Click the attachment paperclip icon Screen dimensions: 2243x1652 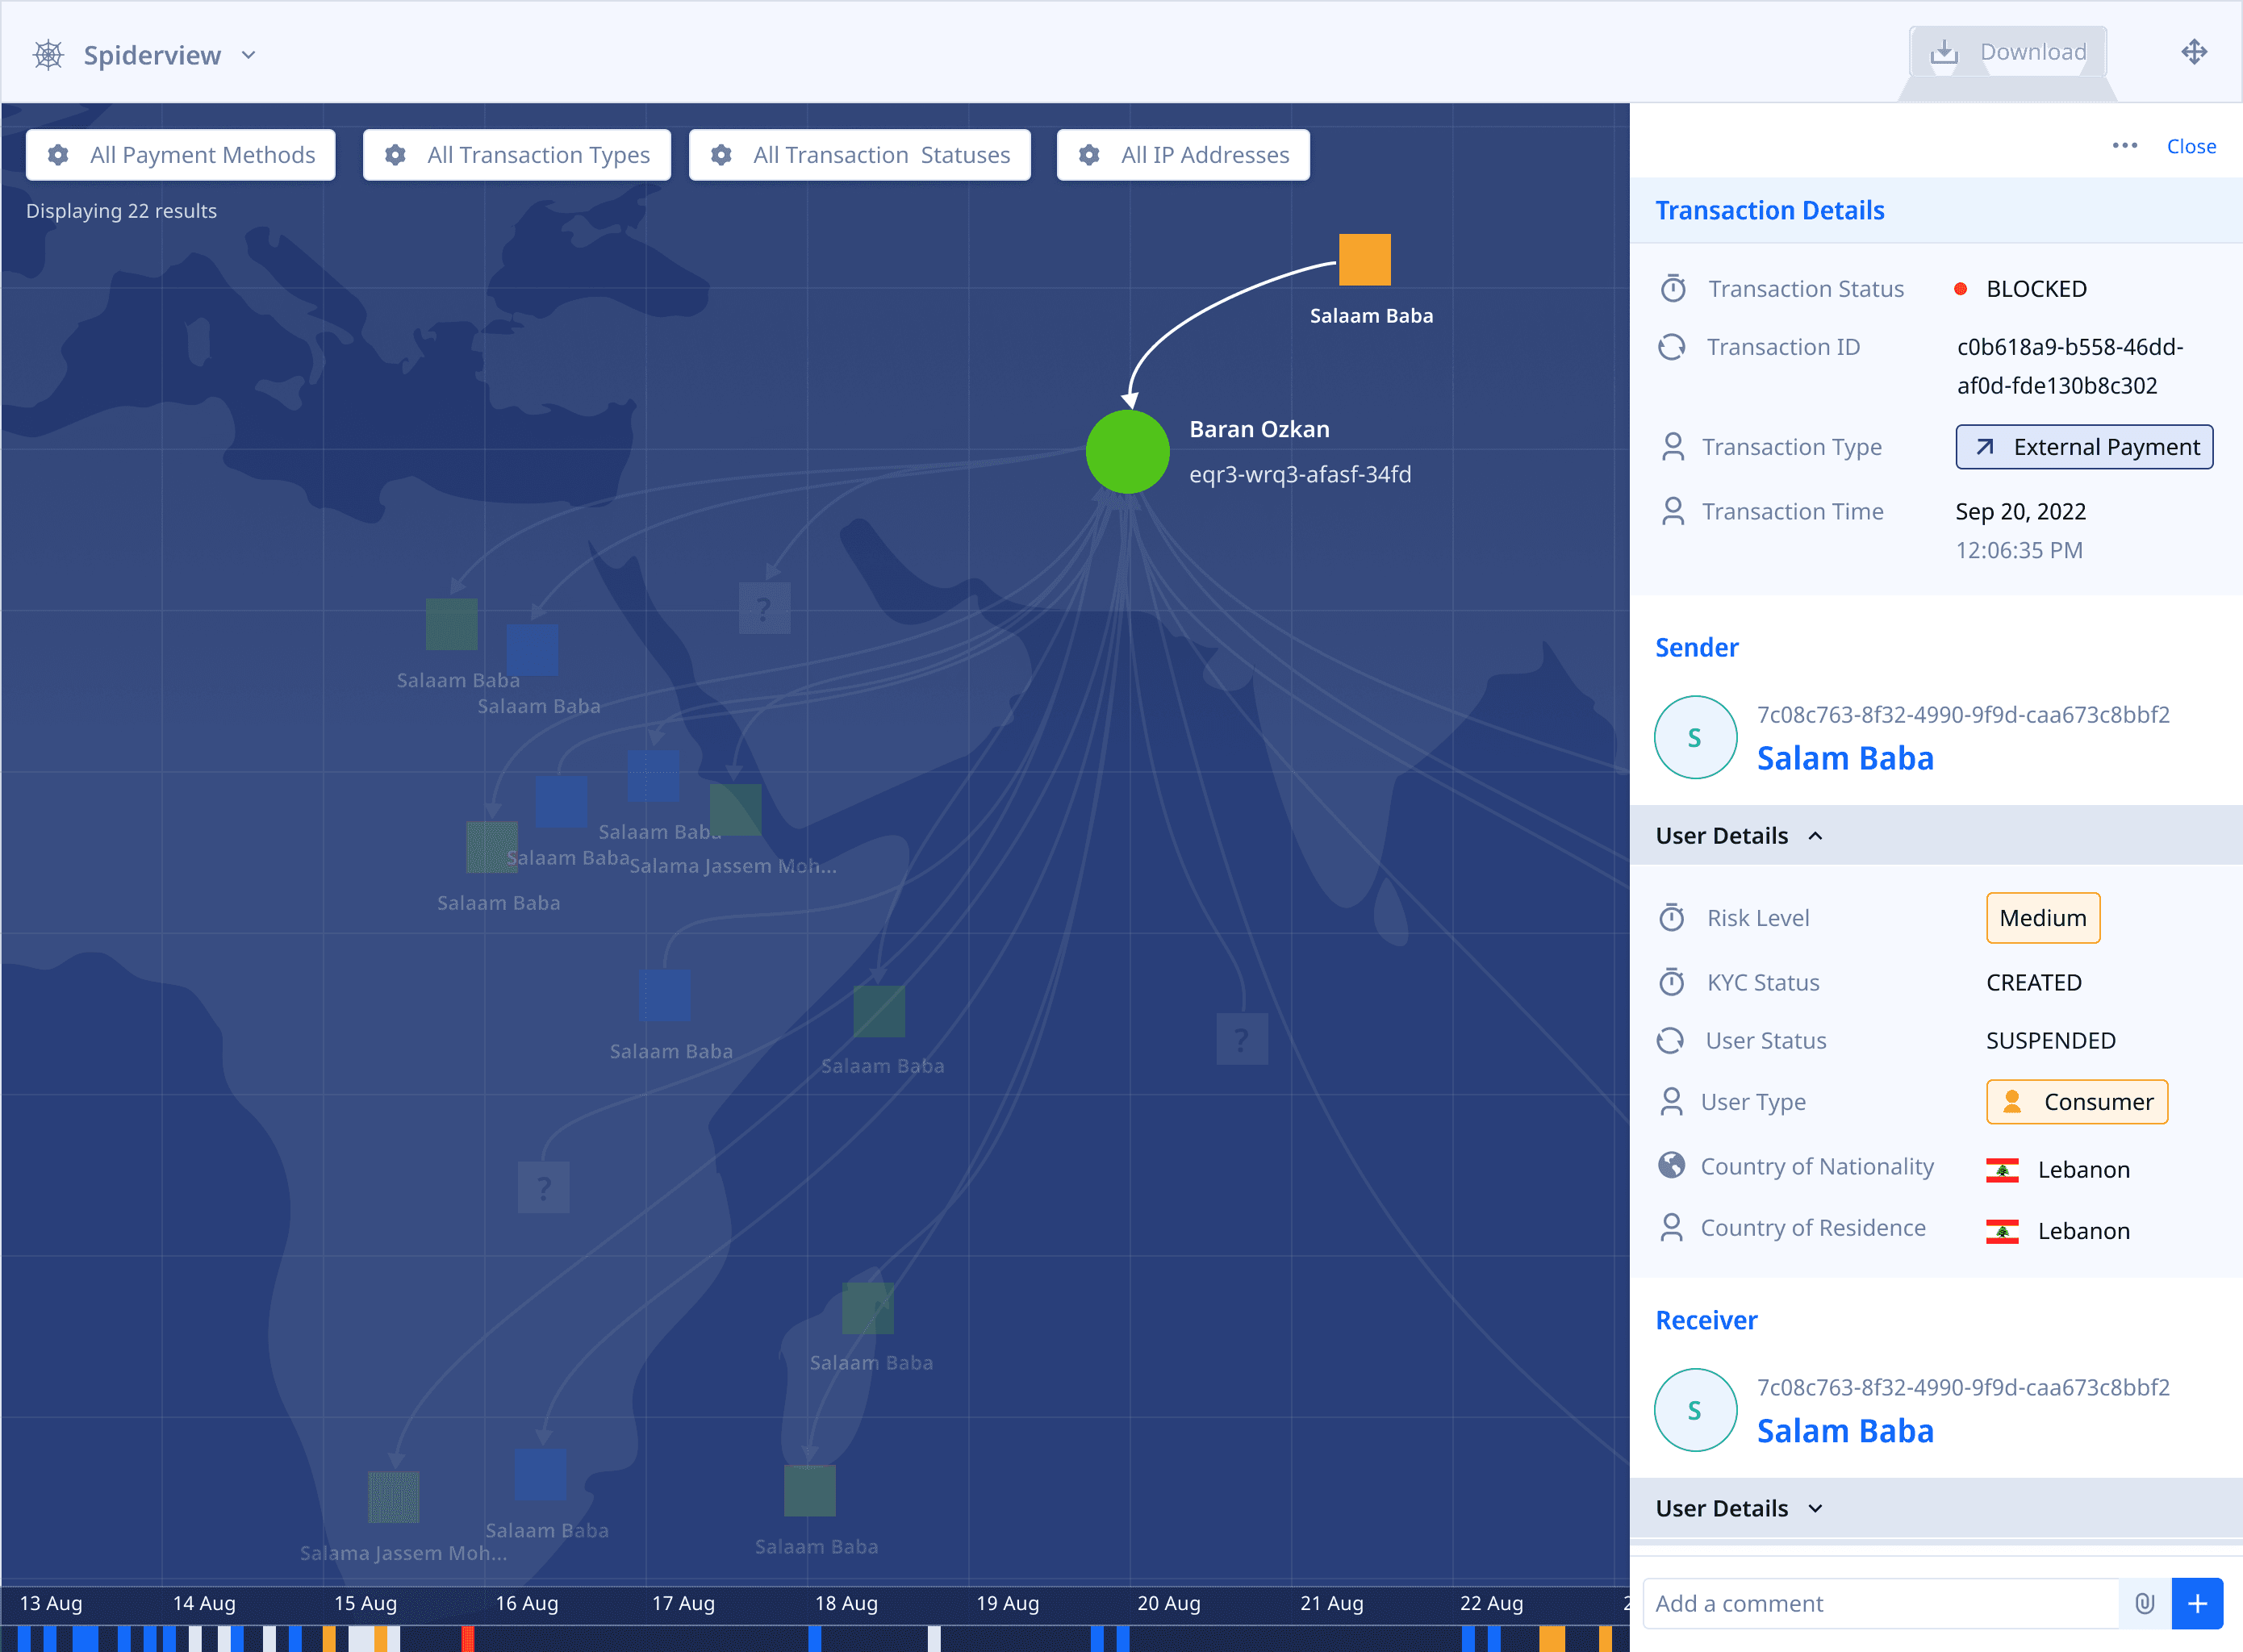2144,1603
